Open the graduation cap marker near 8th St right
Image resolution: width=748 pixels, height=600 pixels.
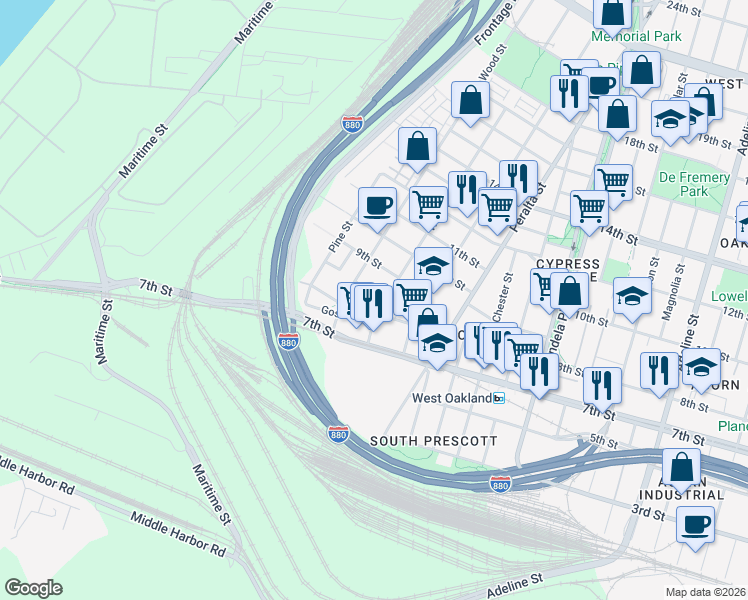pyautogui.click(x=701, y=370)
